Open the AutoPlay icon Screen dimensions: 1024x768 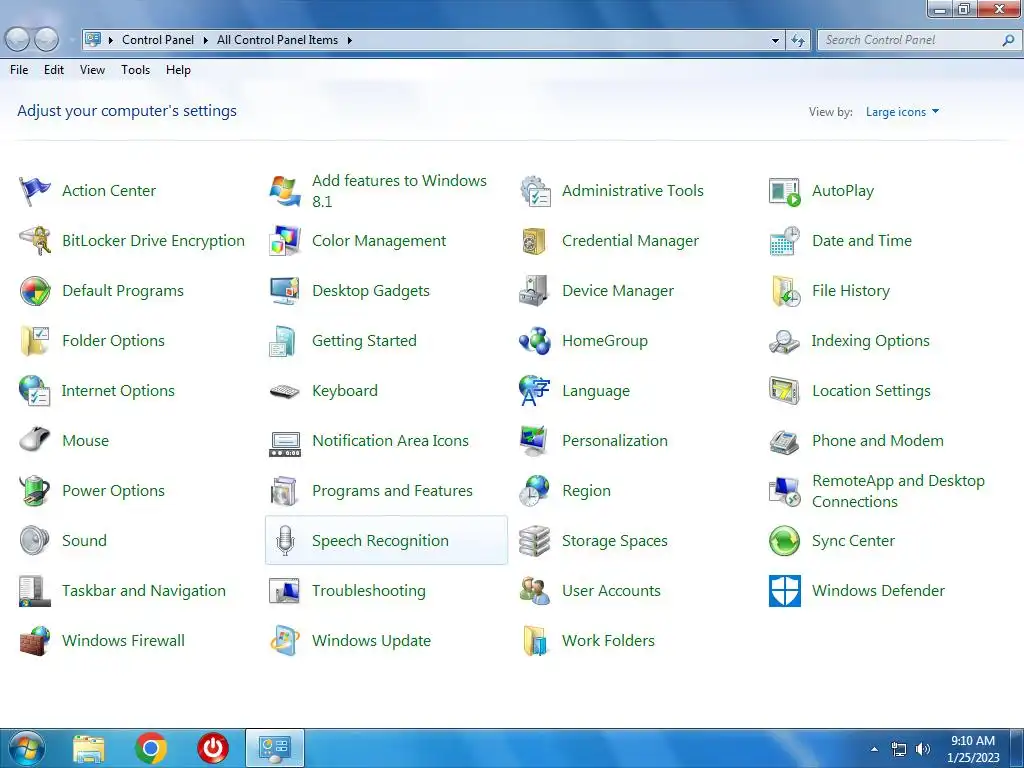pos(784,191)
